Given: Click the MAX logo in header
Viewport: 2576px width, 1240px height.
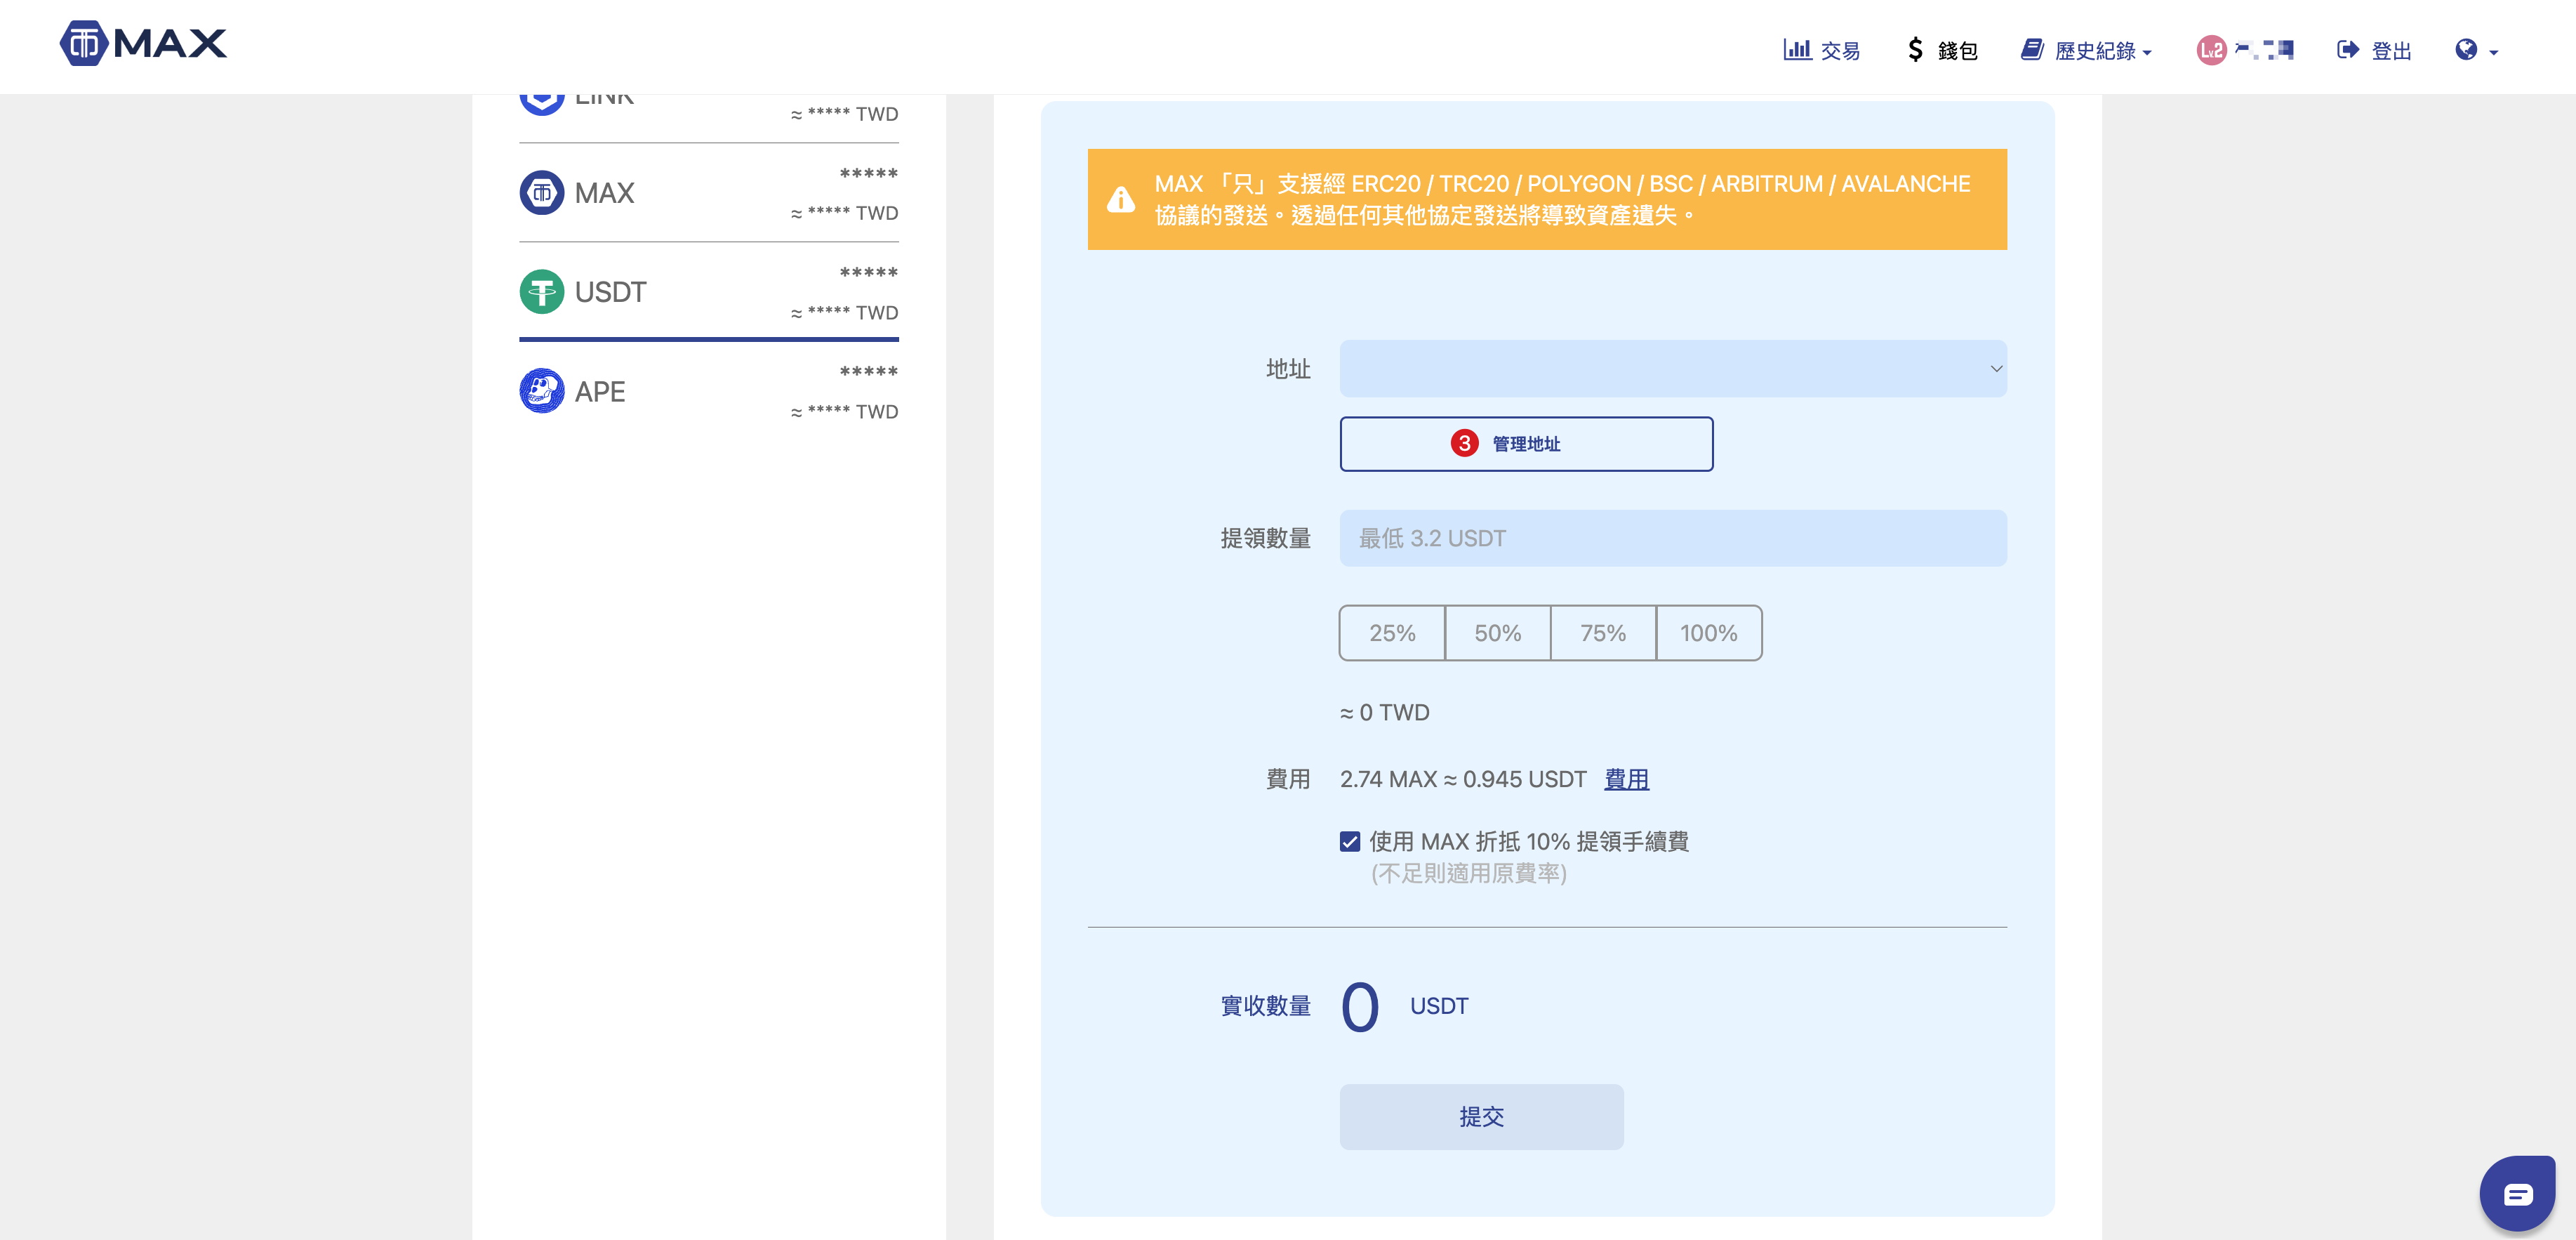Looking at the screenshot, I should [x=143, y=44].
